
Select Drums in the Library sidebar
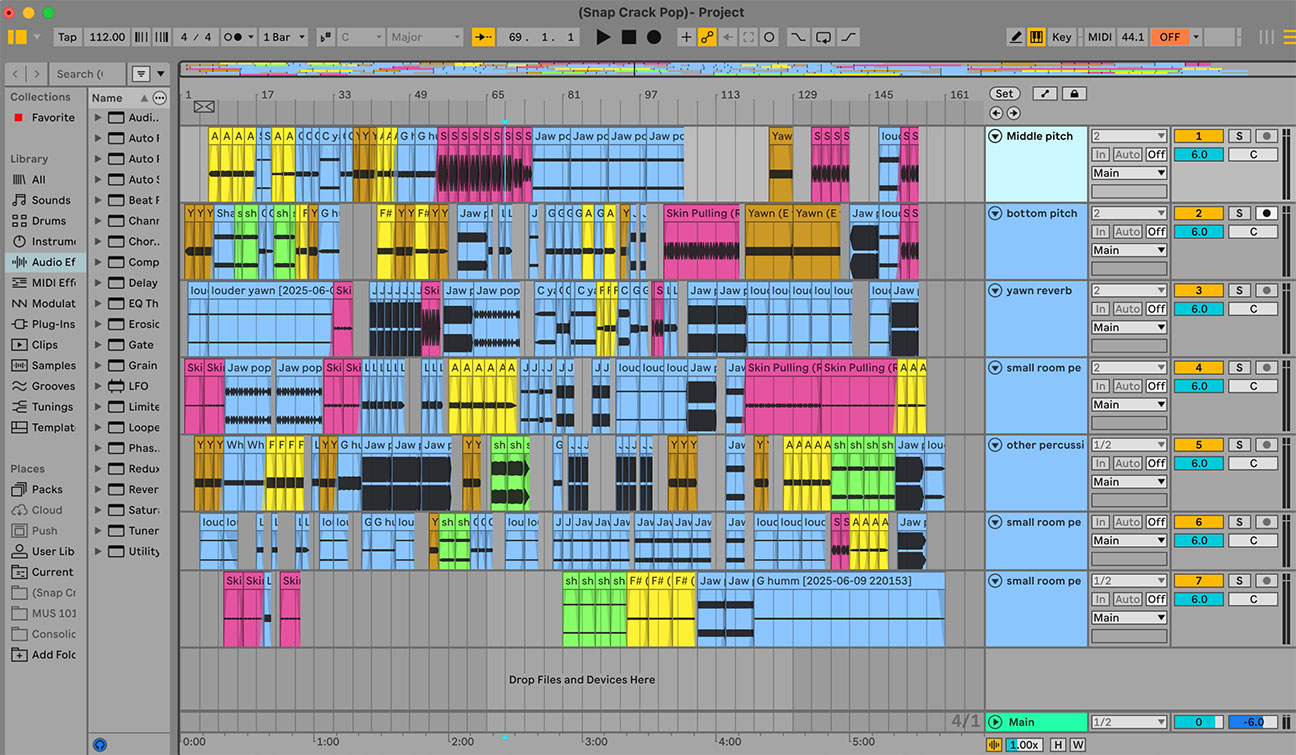coord(48,221)
